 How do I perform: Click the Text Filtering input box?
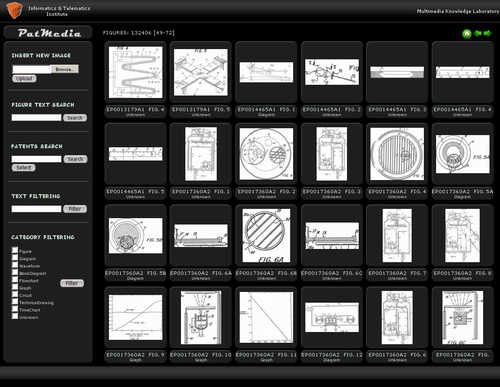click(37, 209)
